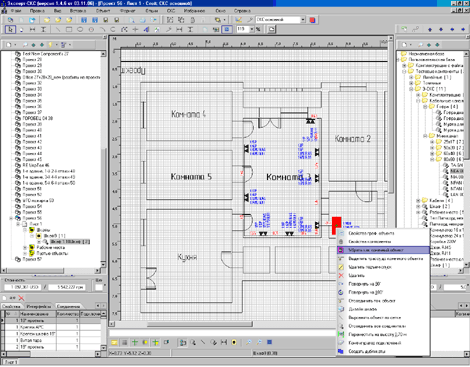470x367 pixels.
Task: Pick the rectangle drawing tool
Action: tap(69, 30)
